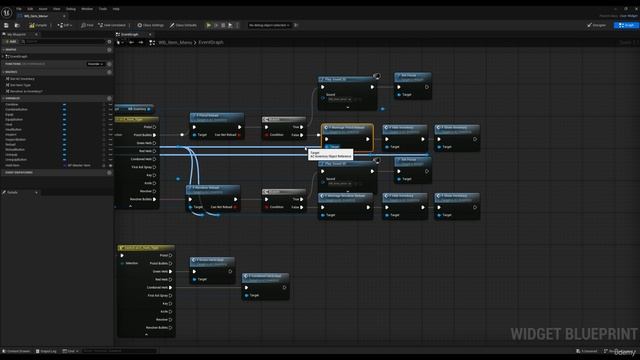This screenshot has height=360, width=640.
Task: Add a new function with plus icon
Action: (109, 64)
